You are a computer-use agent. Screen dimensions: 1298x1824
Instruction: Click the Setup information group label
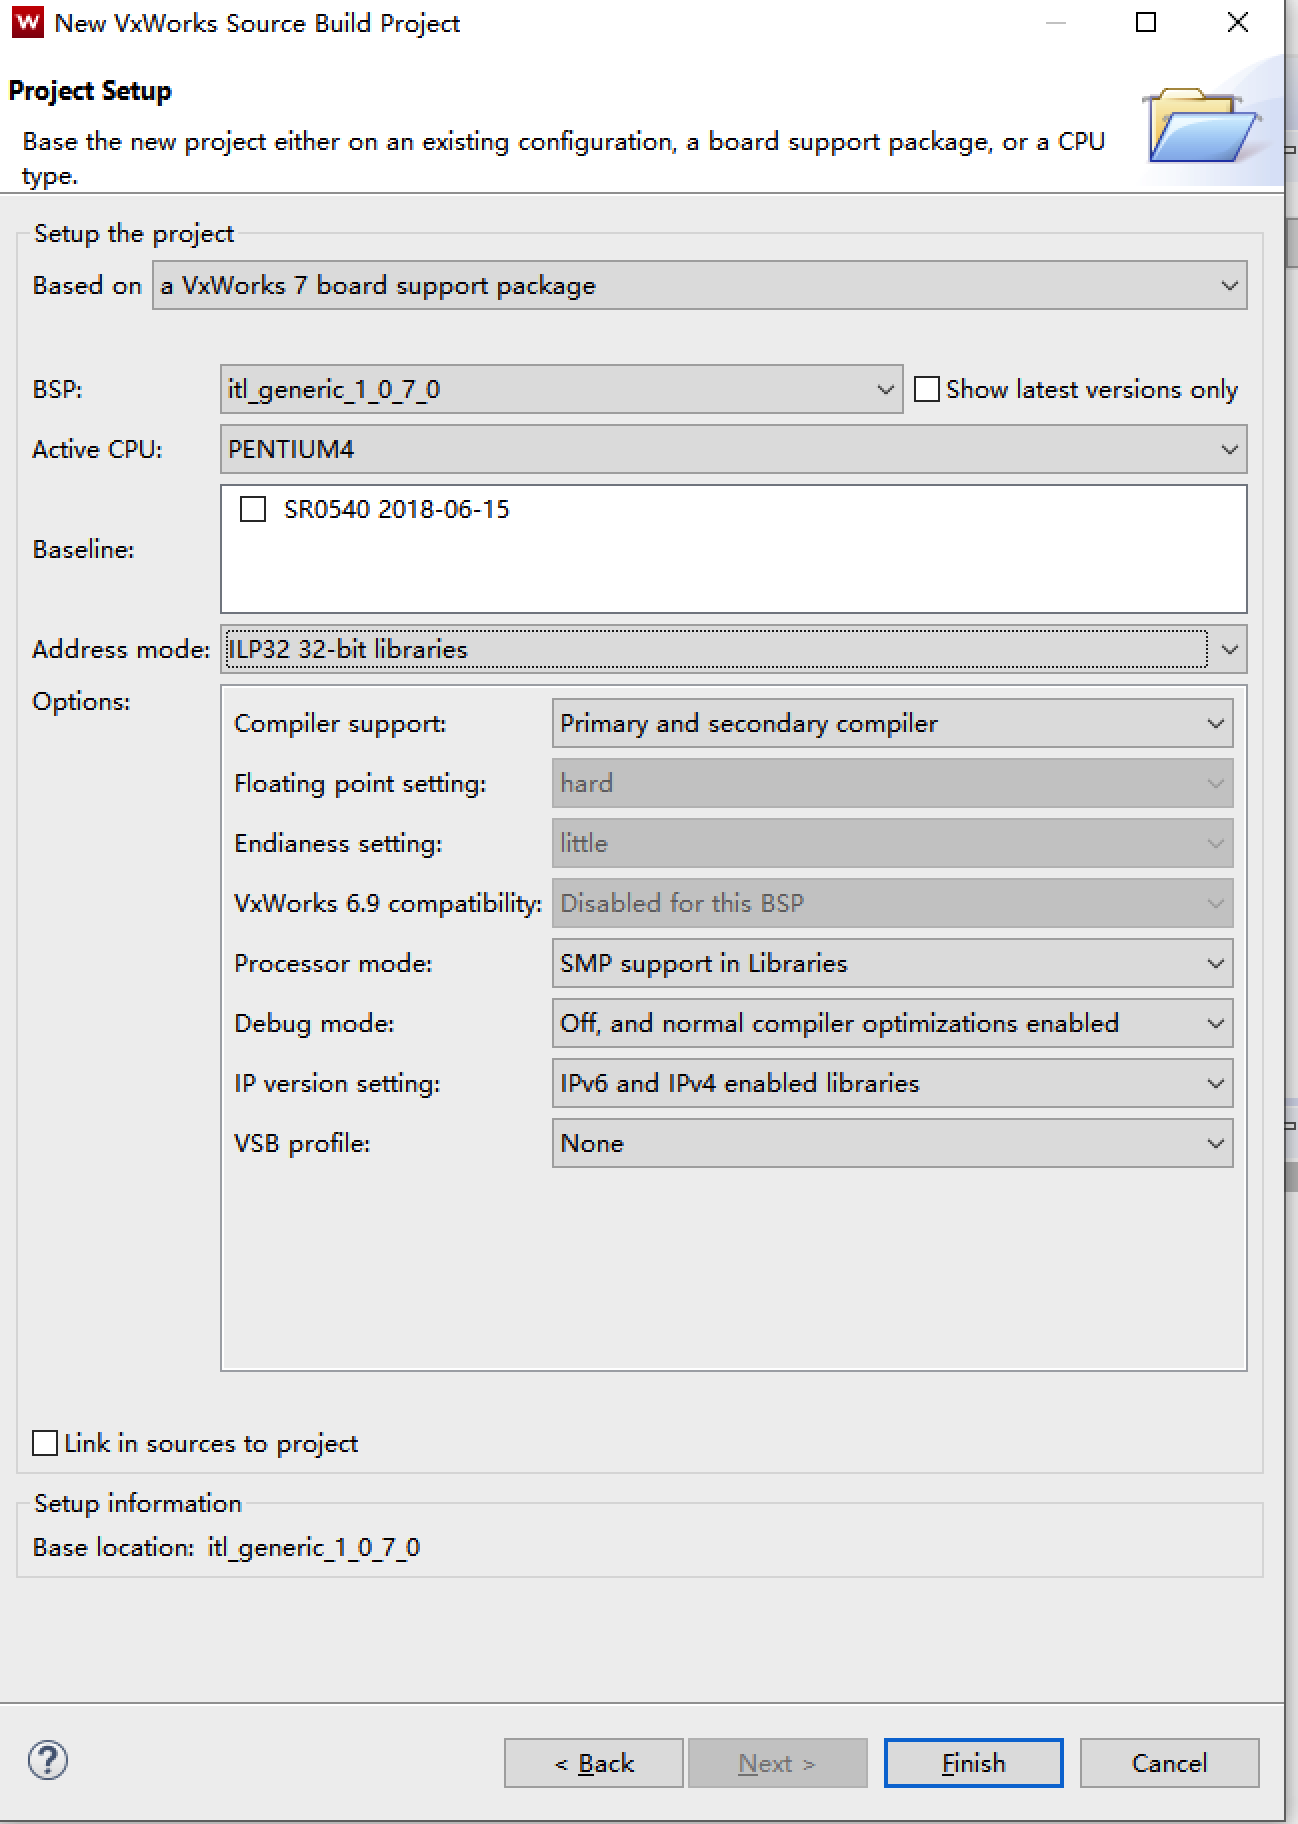[138, 1503]
